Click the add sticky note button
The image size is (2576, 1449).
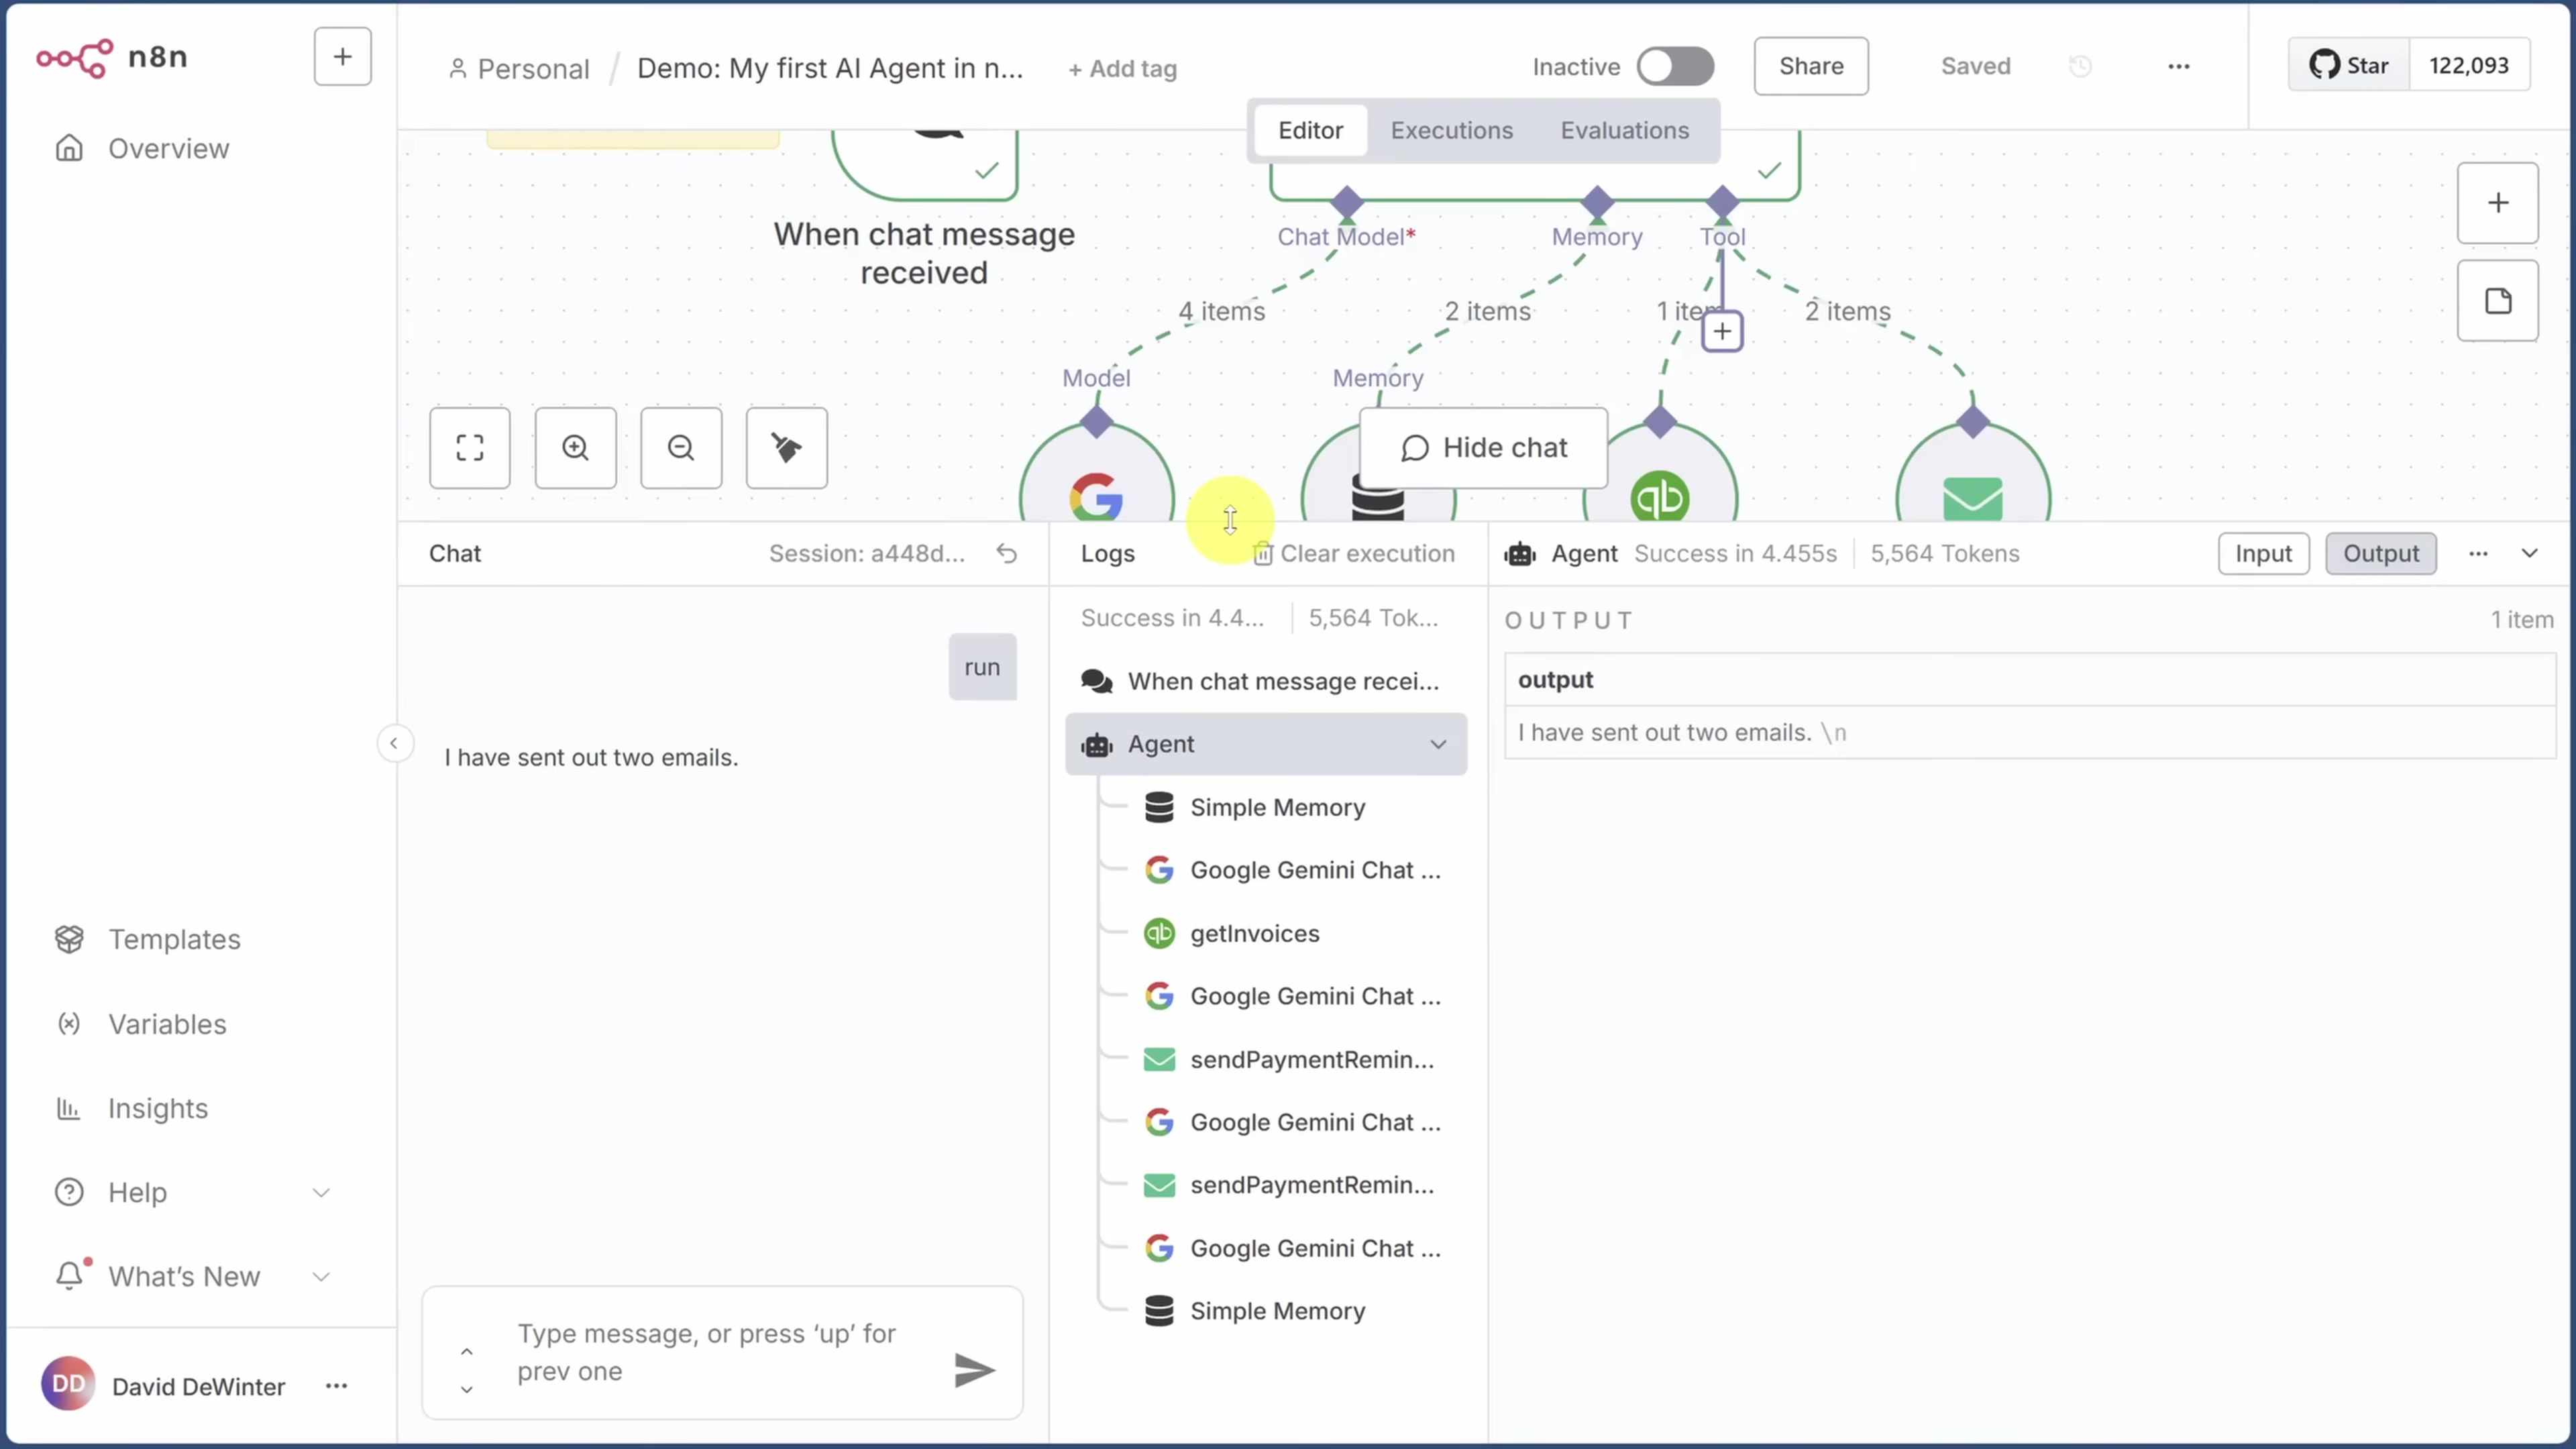coord(2498,301)
